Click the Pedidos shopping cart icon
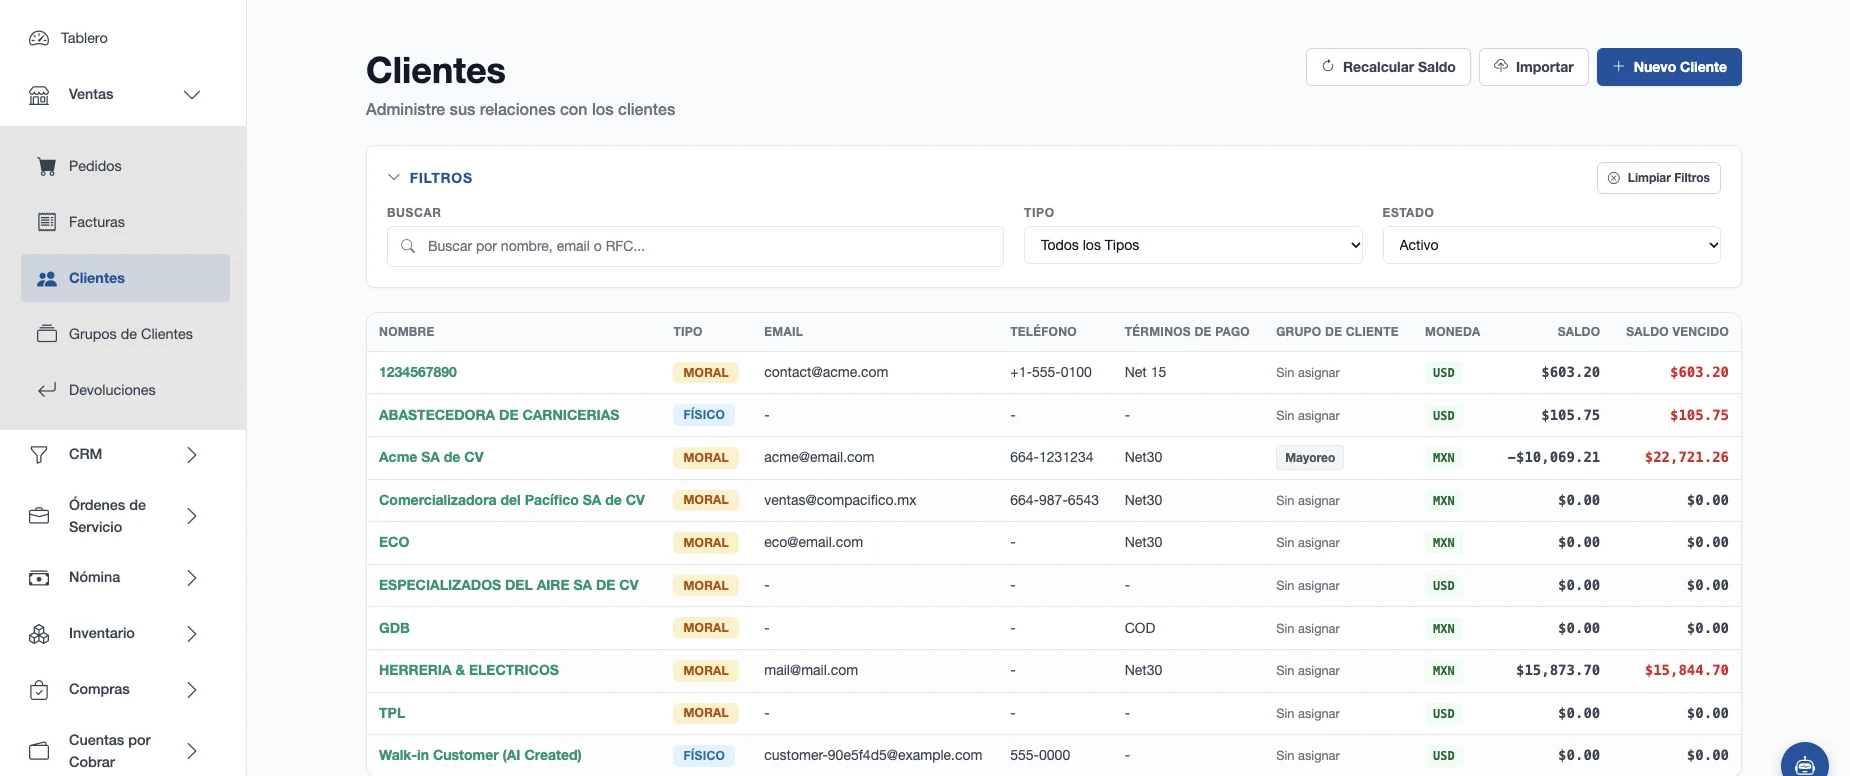The height and width of the screenshot is (776, 1850). click(47, 166)
